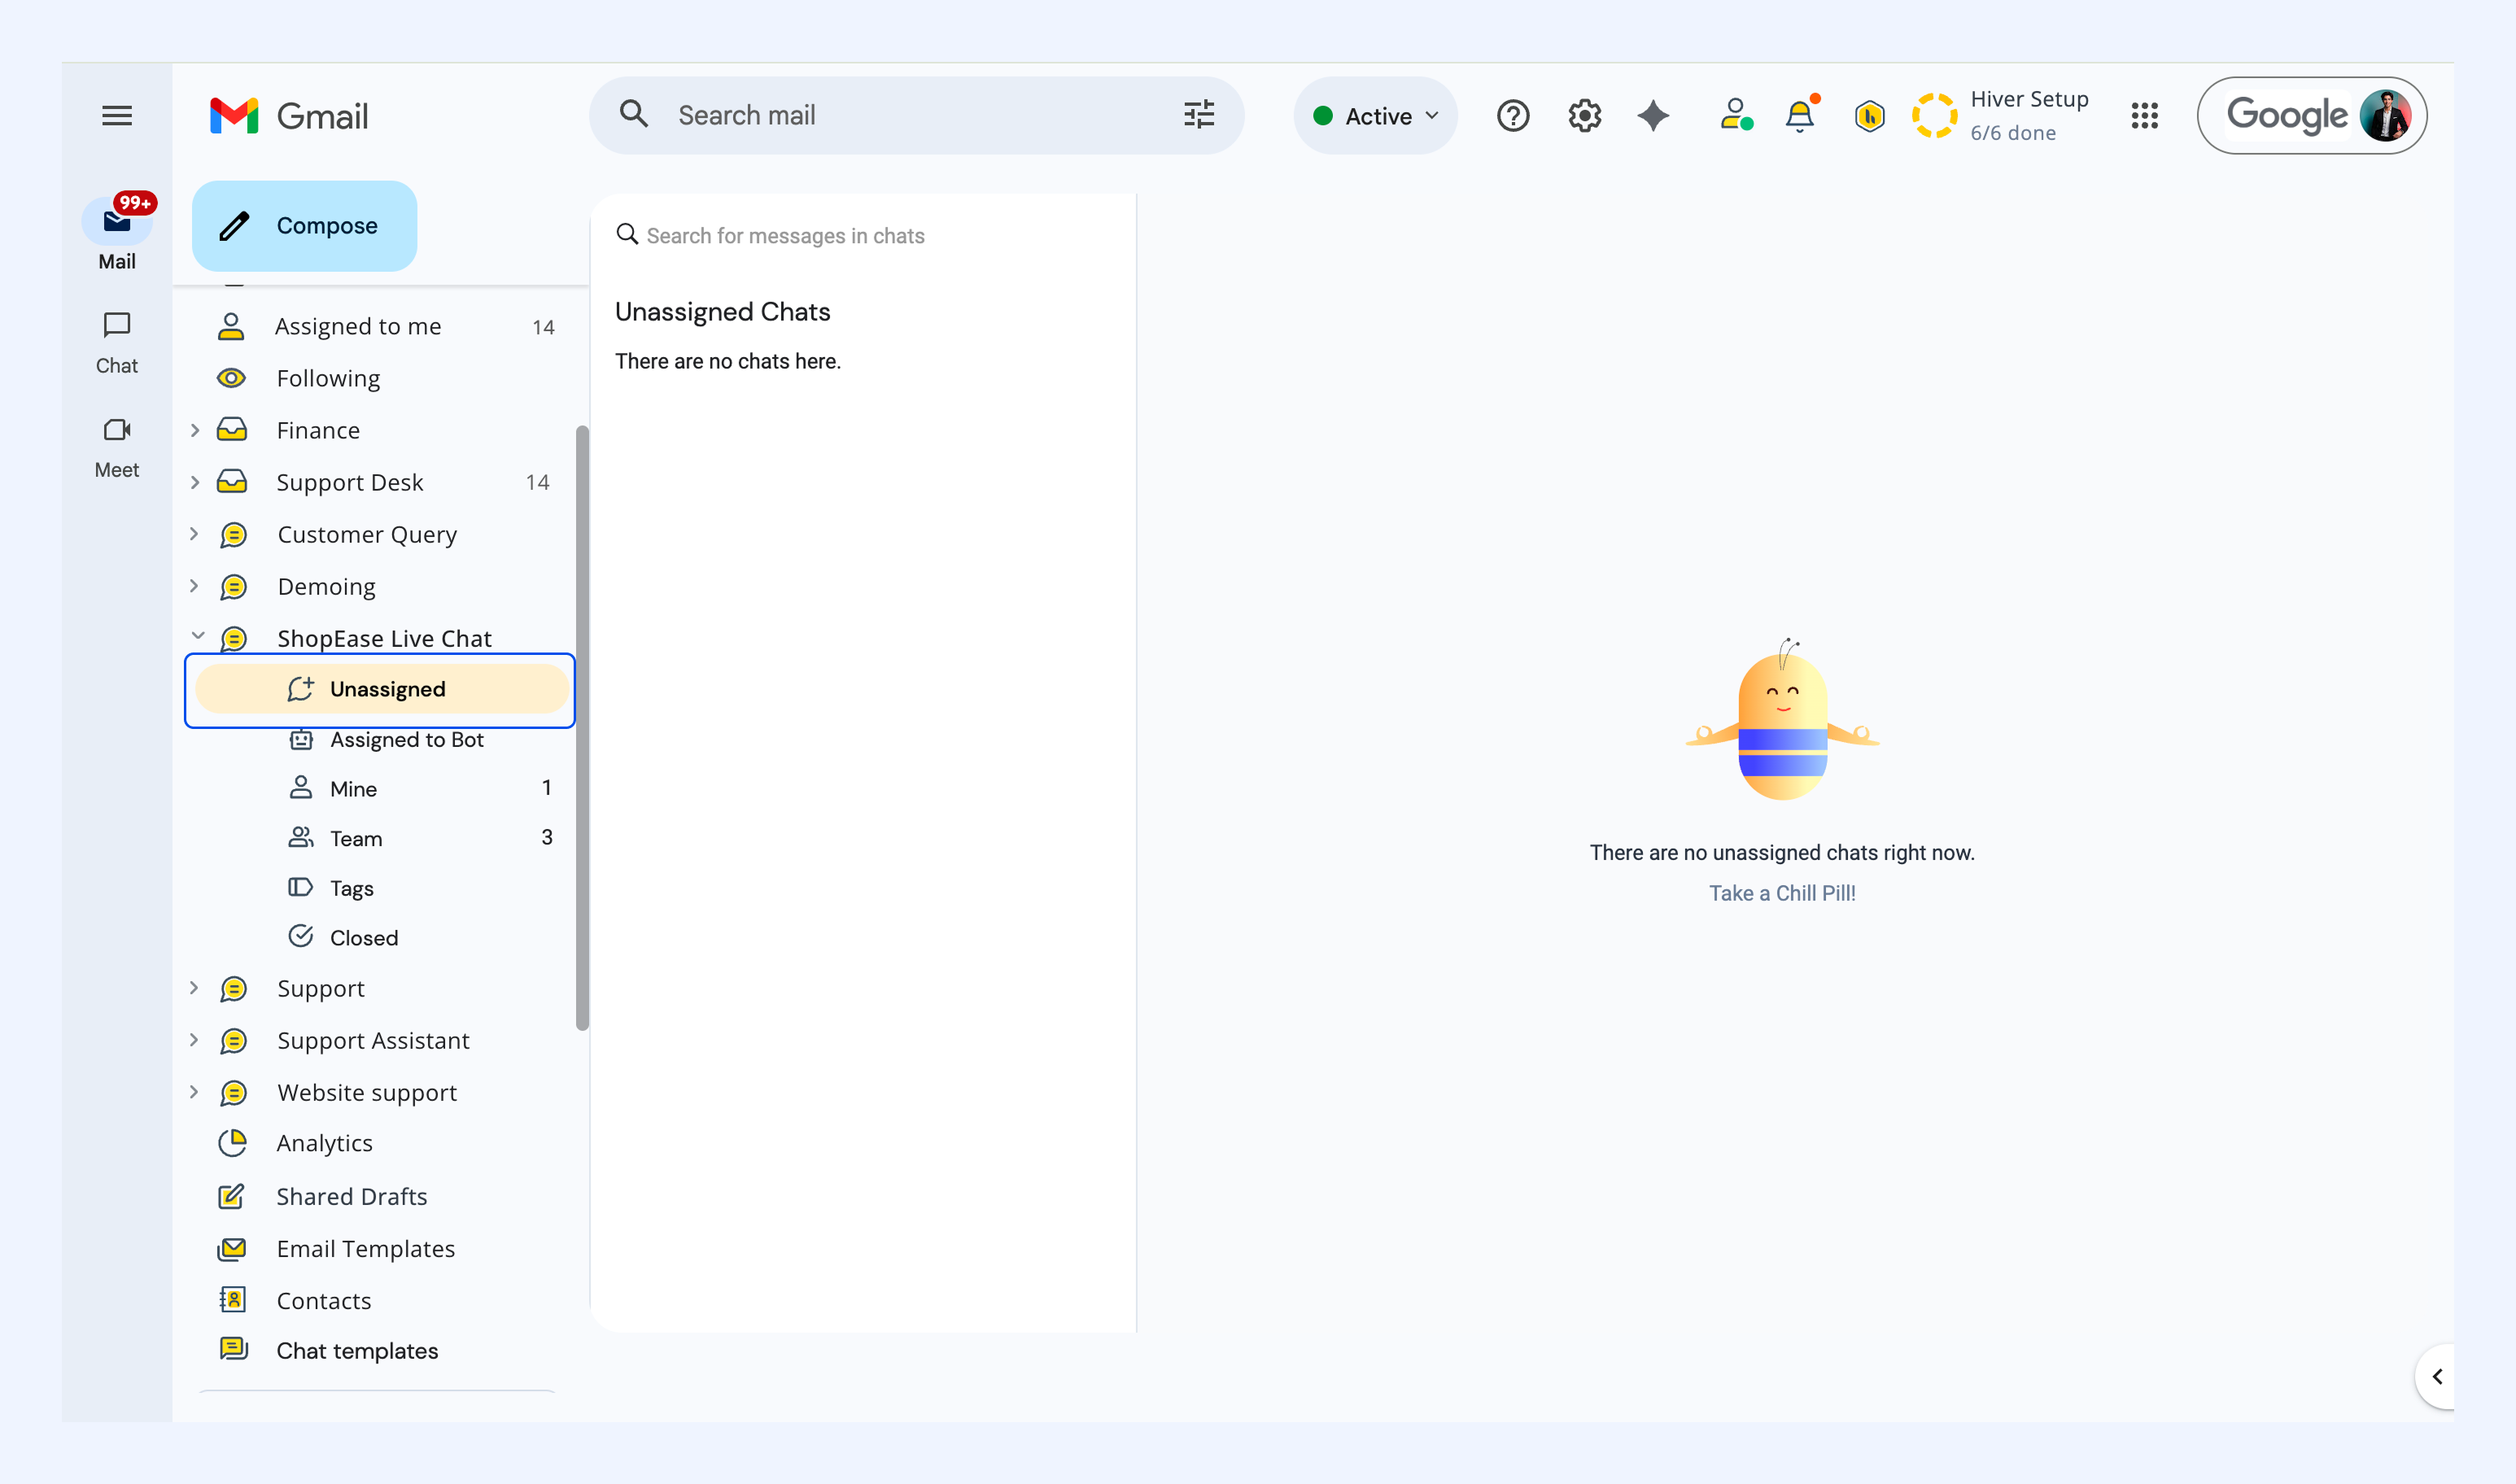
Task: Click the user availability person icon
Action: tap(1736, 115)
